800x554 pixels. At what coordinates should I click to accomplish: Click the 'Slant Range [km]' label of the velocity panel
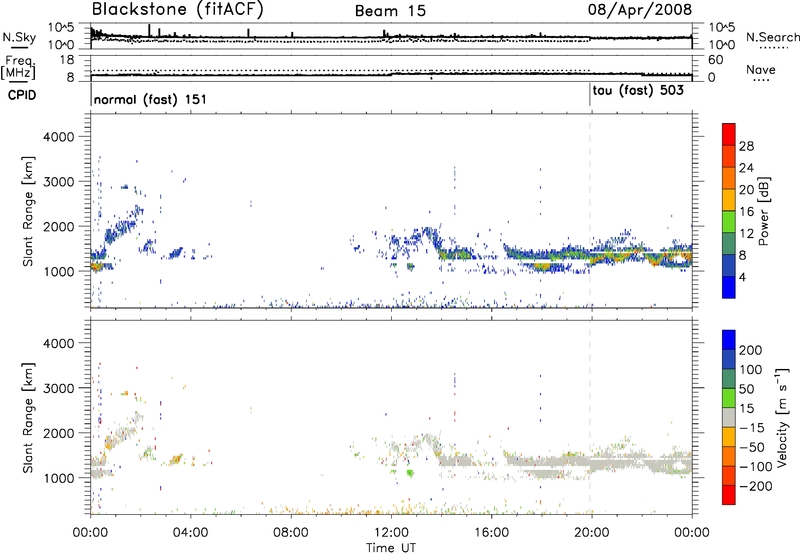(x=28, y=417)
